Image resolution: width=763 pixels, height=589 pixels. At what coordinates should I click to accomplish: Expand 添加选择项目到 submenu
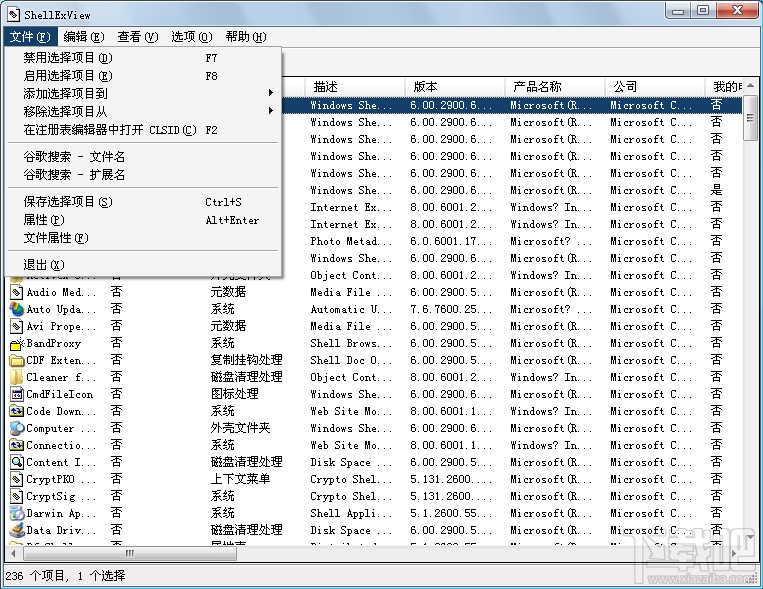pyautogui.click(x=143, y=93)
